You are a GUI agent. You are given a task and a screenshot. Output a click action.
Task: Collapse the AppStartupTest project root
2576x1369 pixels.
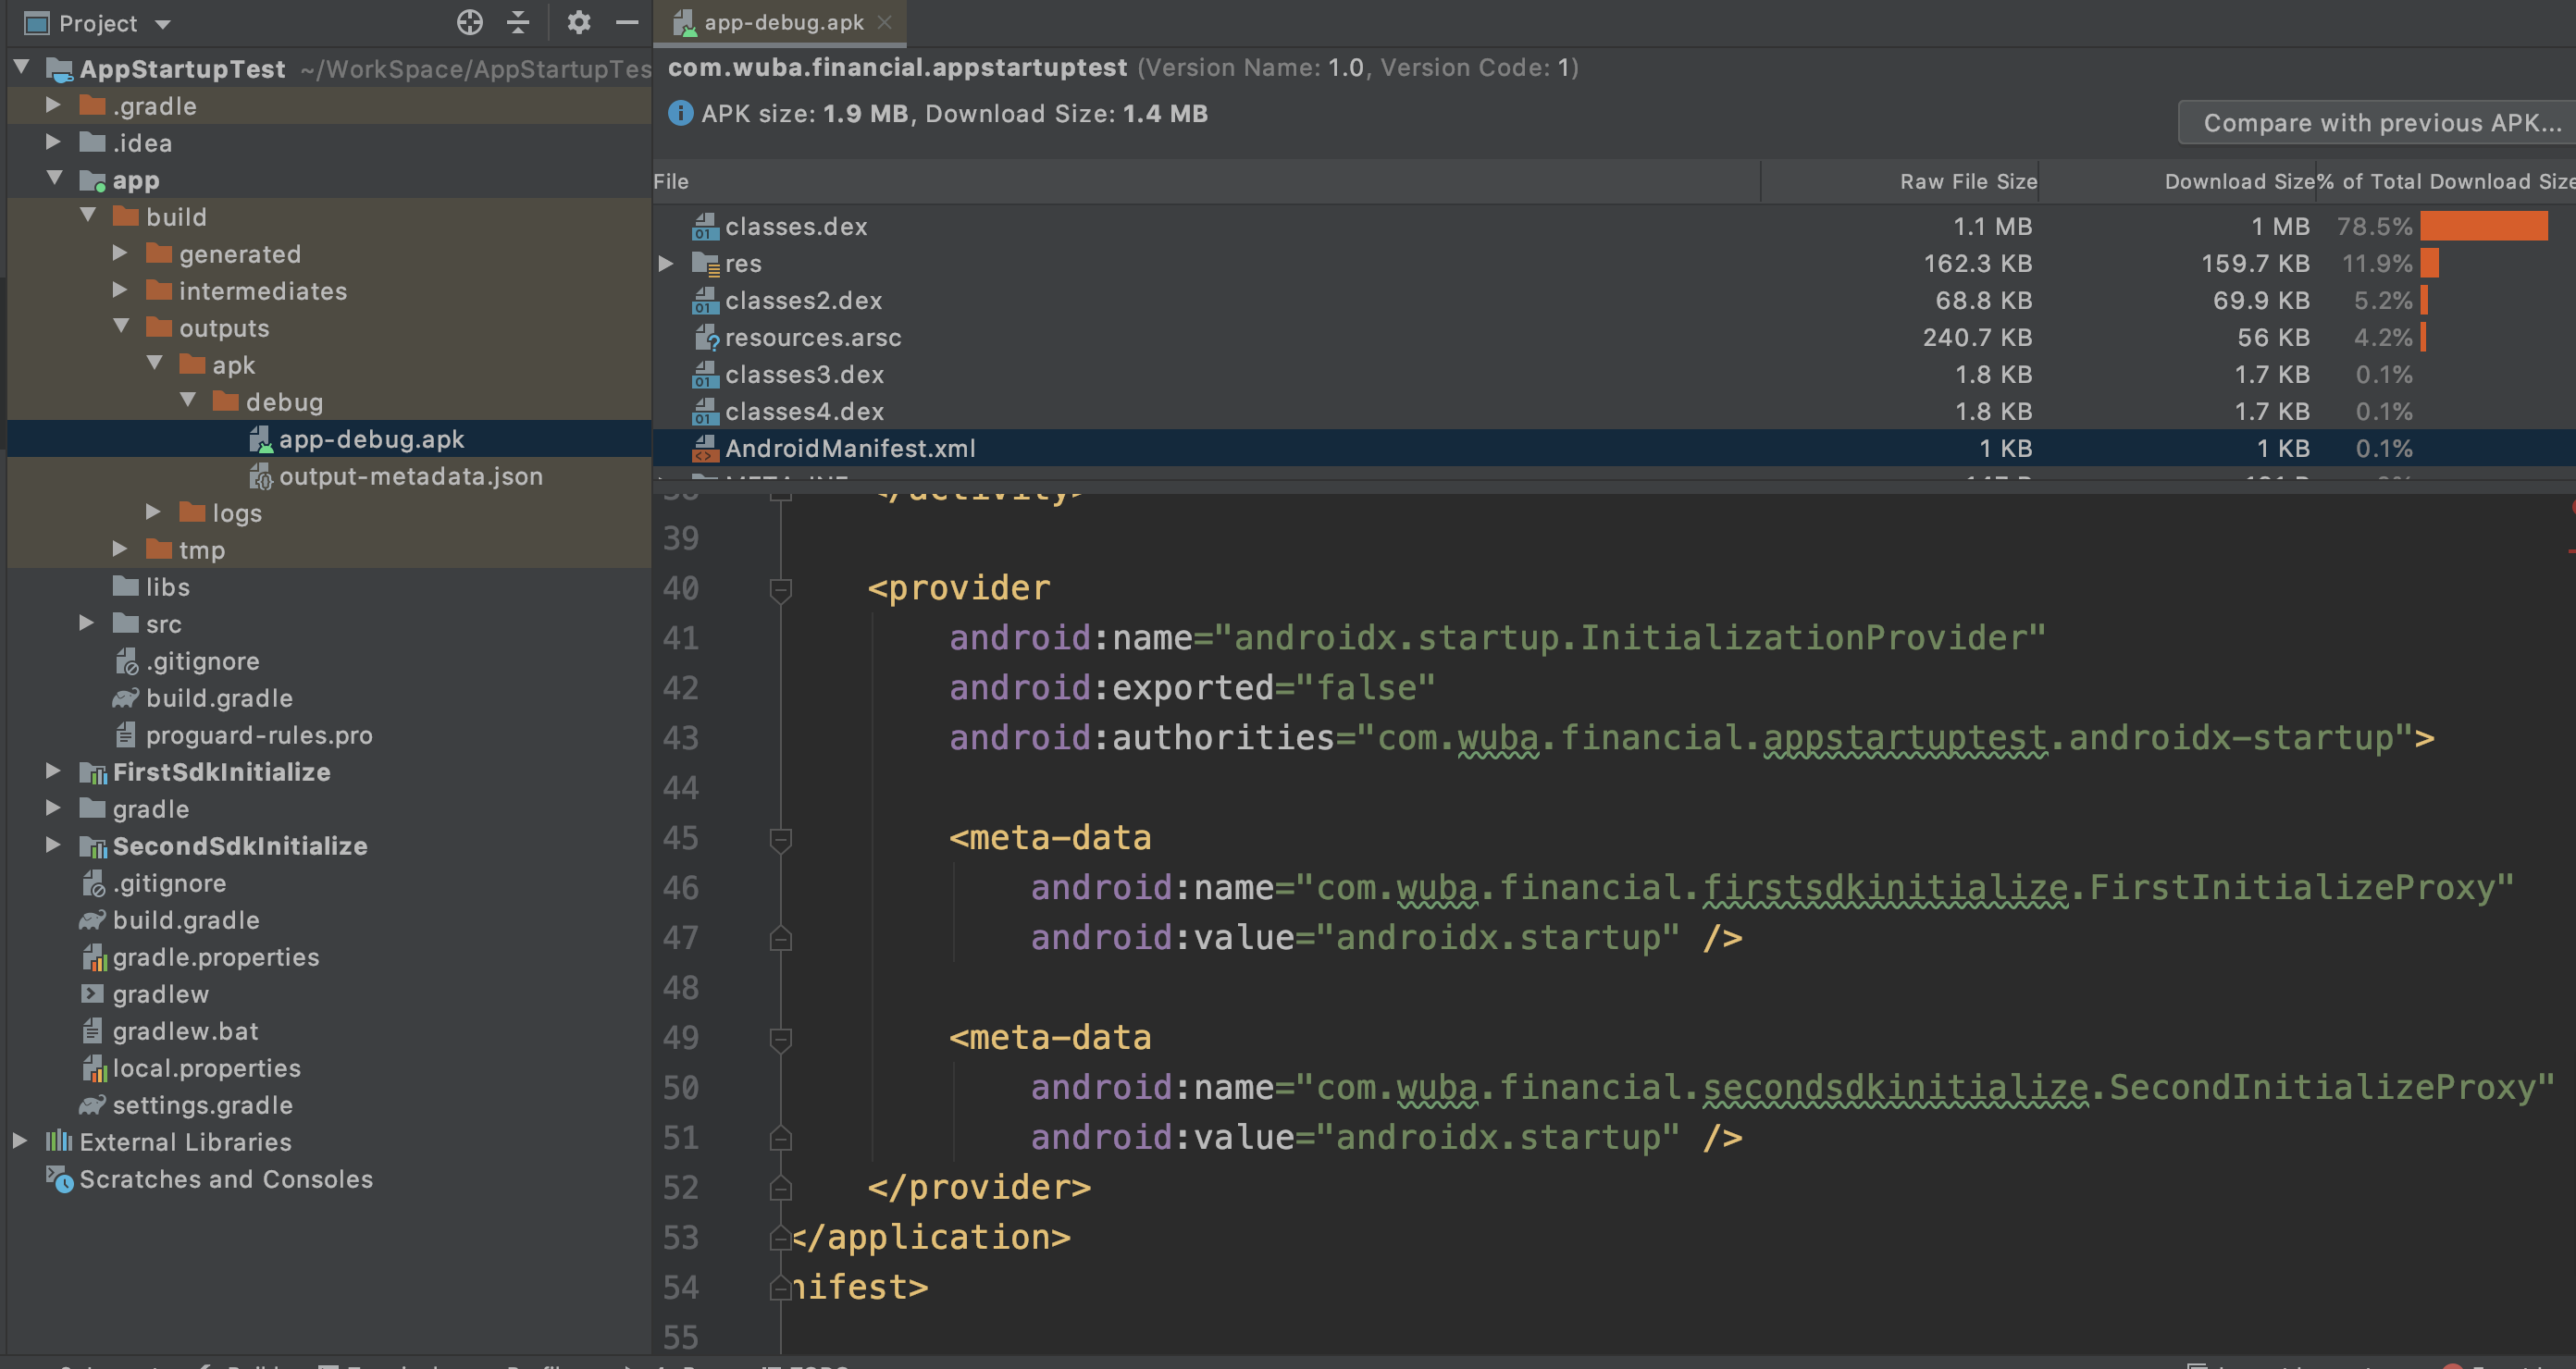tap(22, 68)
